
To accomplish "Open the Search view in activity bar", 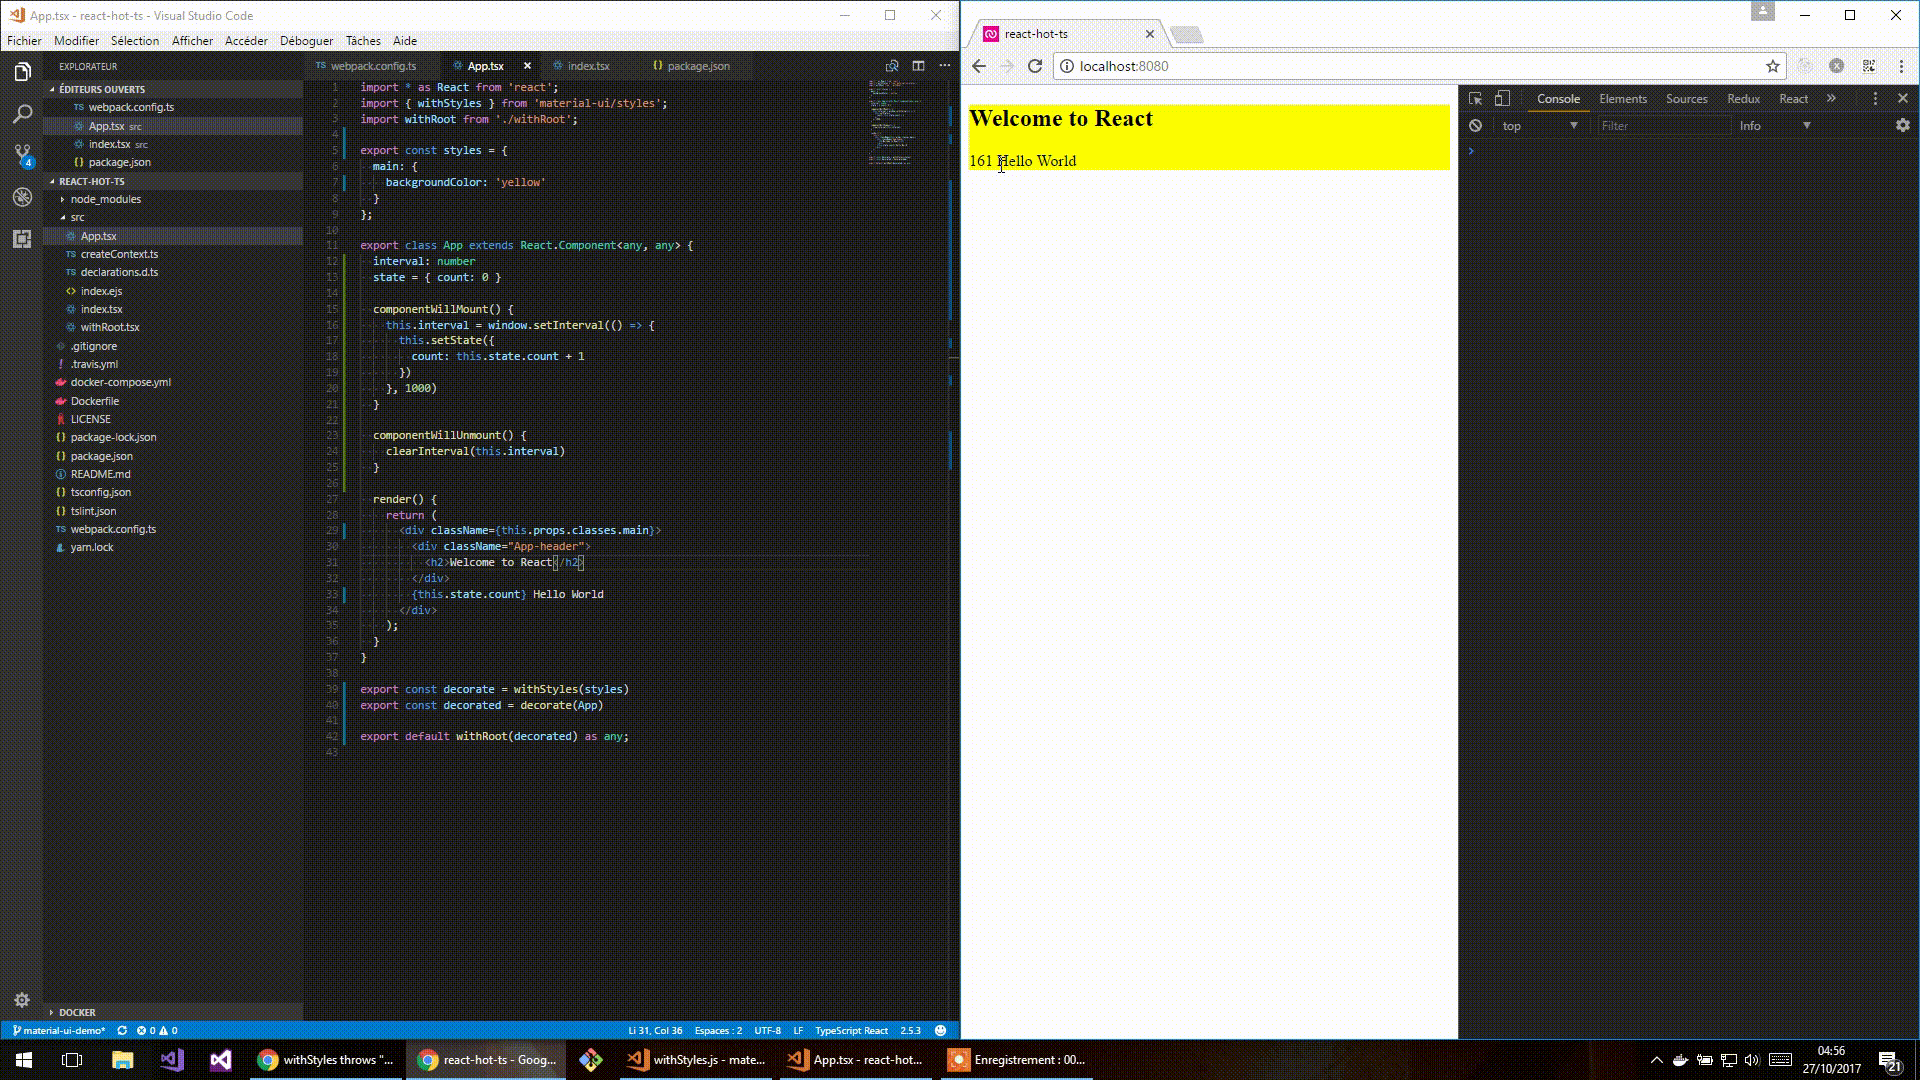I will (x=22, y=114).
